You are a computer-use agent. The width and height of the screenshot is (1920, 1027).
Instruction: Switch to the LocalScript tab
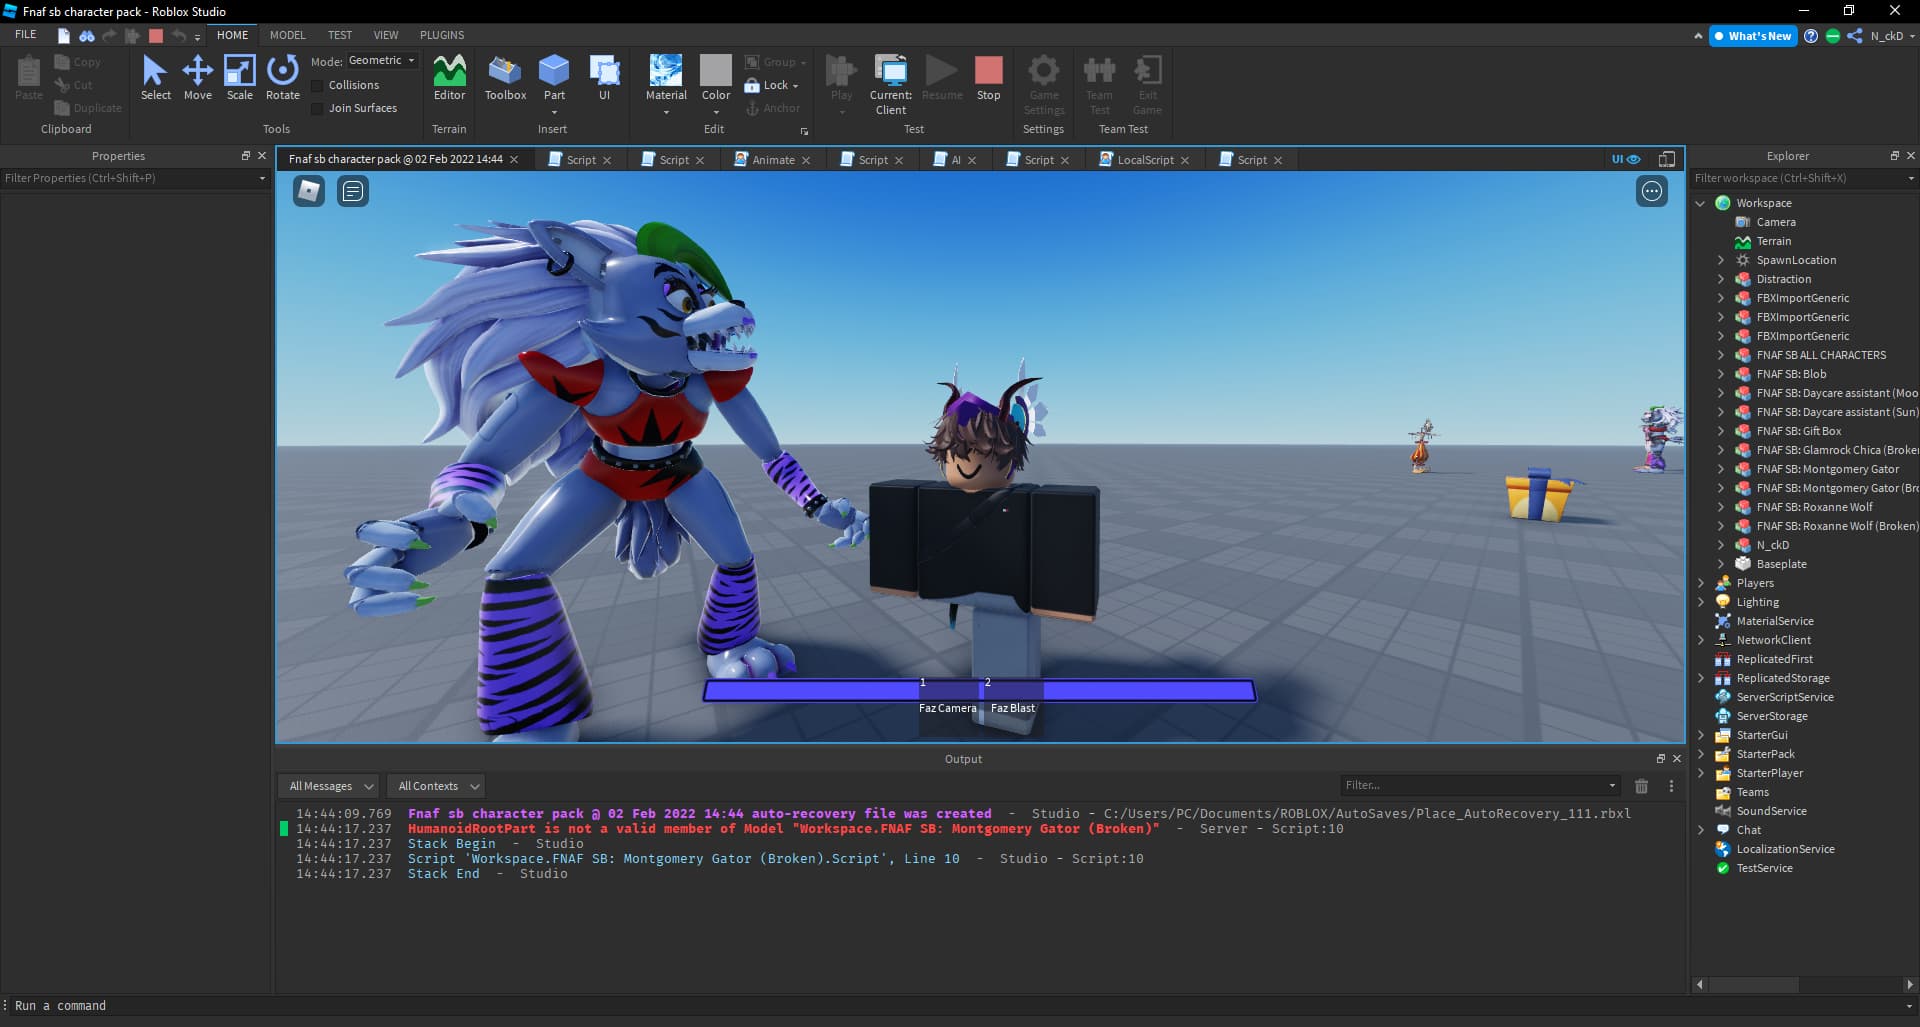point(1145,160)
